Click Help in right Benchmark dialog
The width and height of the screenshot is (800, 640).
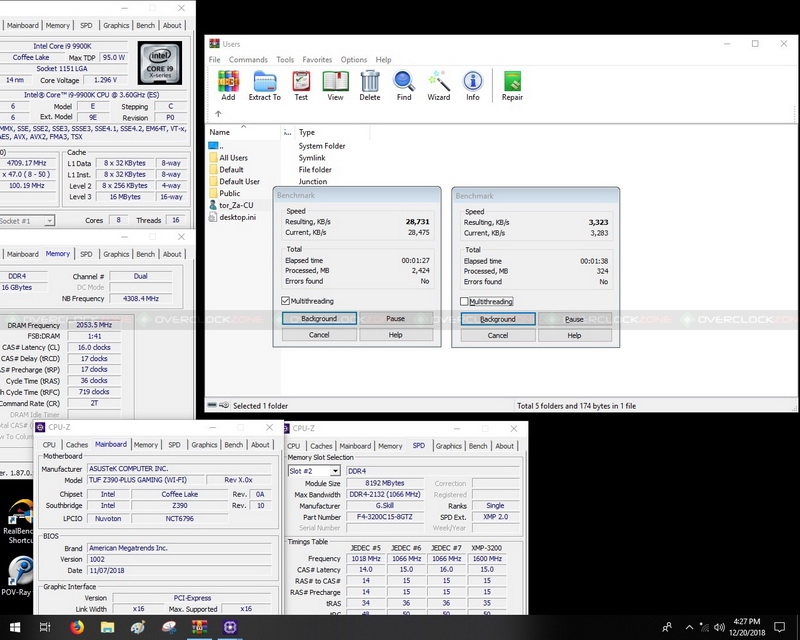(574, 335)
